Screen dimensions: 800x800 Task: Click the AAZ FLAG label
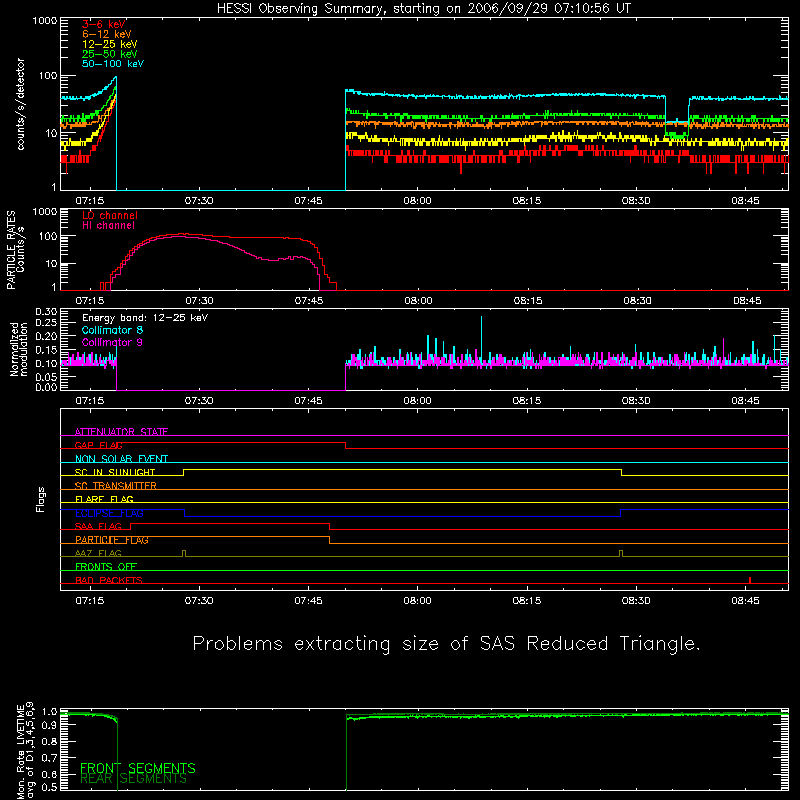tap(98, 554)
